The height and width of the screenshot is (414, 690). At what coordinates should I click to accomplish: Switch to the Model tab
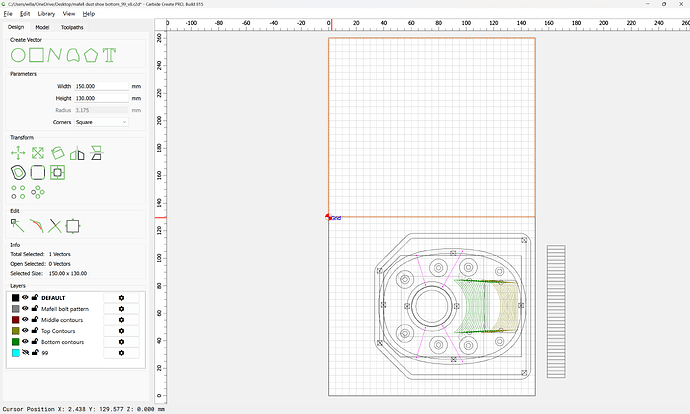coord(42,27)
